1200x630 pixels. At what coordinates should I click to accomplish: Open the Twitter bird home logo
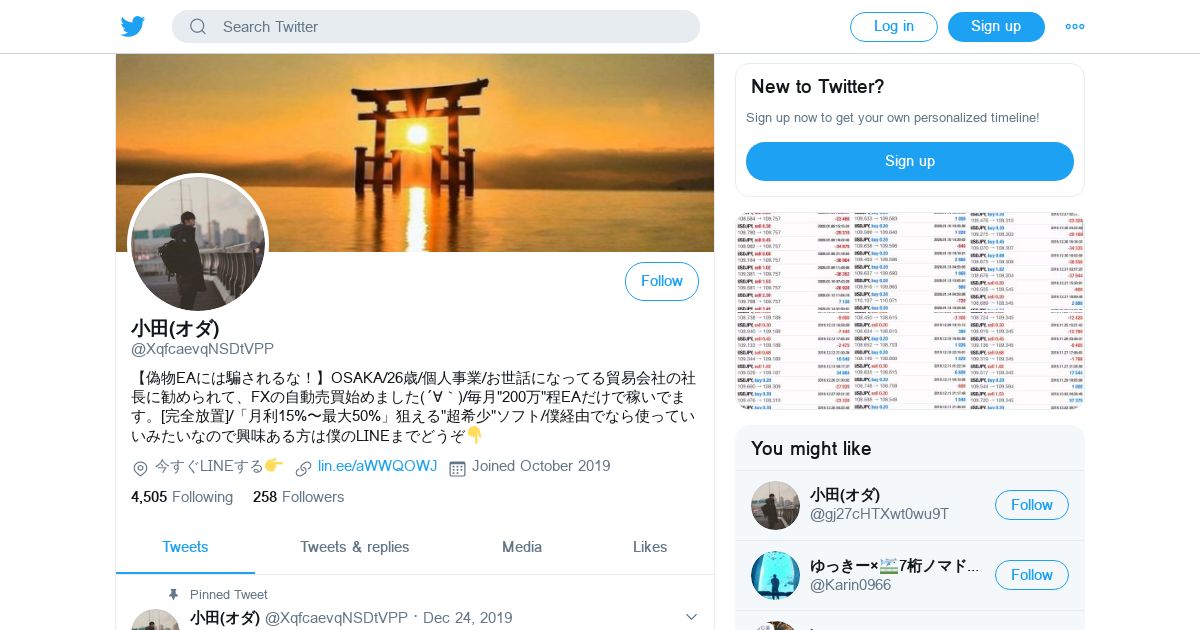point(133,27)
